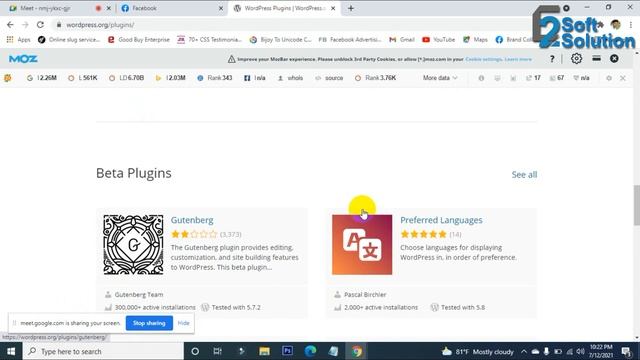Image resolution: width=640 pixels, height=360 pixels.
Task: Open the Preferred Languages plugin title
Action: (441, 220)
